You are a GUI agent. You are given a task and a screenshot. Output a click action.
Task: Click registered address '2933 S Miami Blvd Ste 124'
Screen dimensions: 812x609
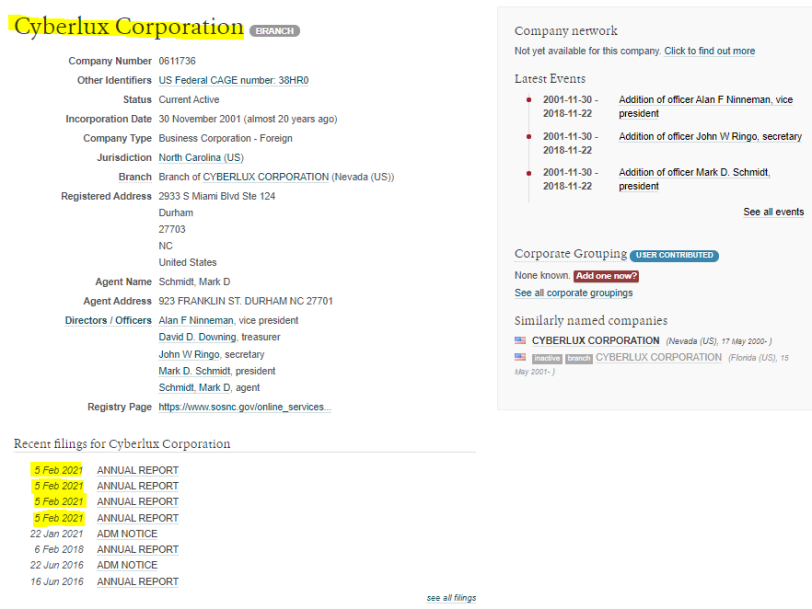[217, 196]
